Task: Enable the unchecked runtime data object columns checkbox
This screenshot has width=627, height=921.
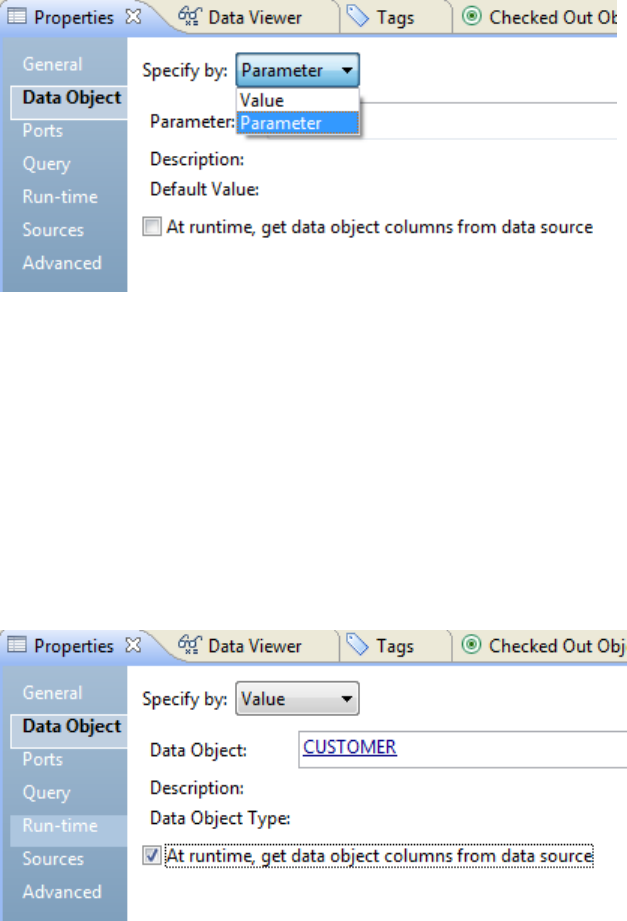Action: coord(152,228)
